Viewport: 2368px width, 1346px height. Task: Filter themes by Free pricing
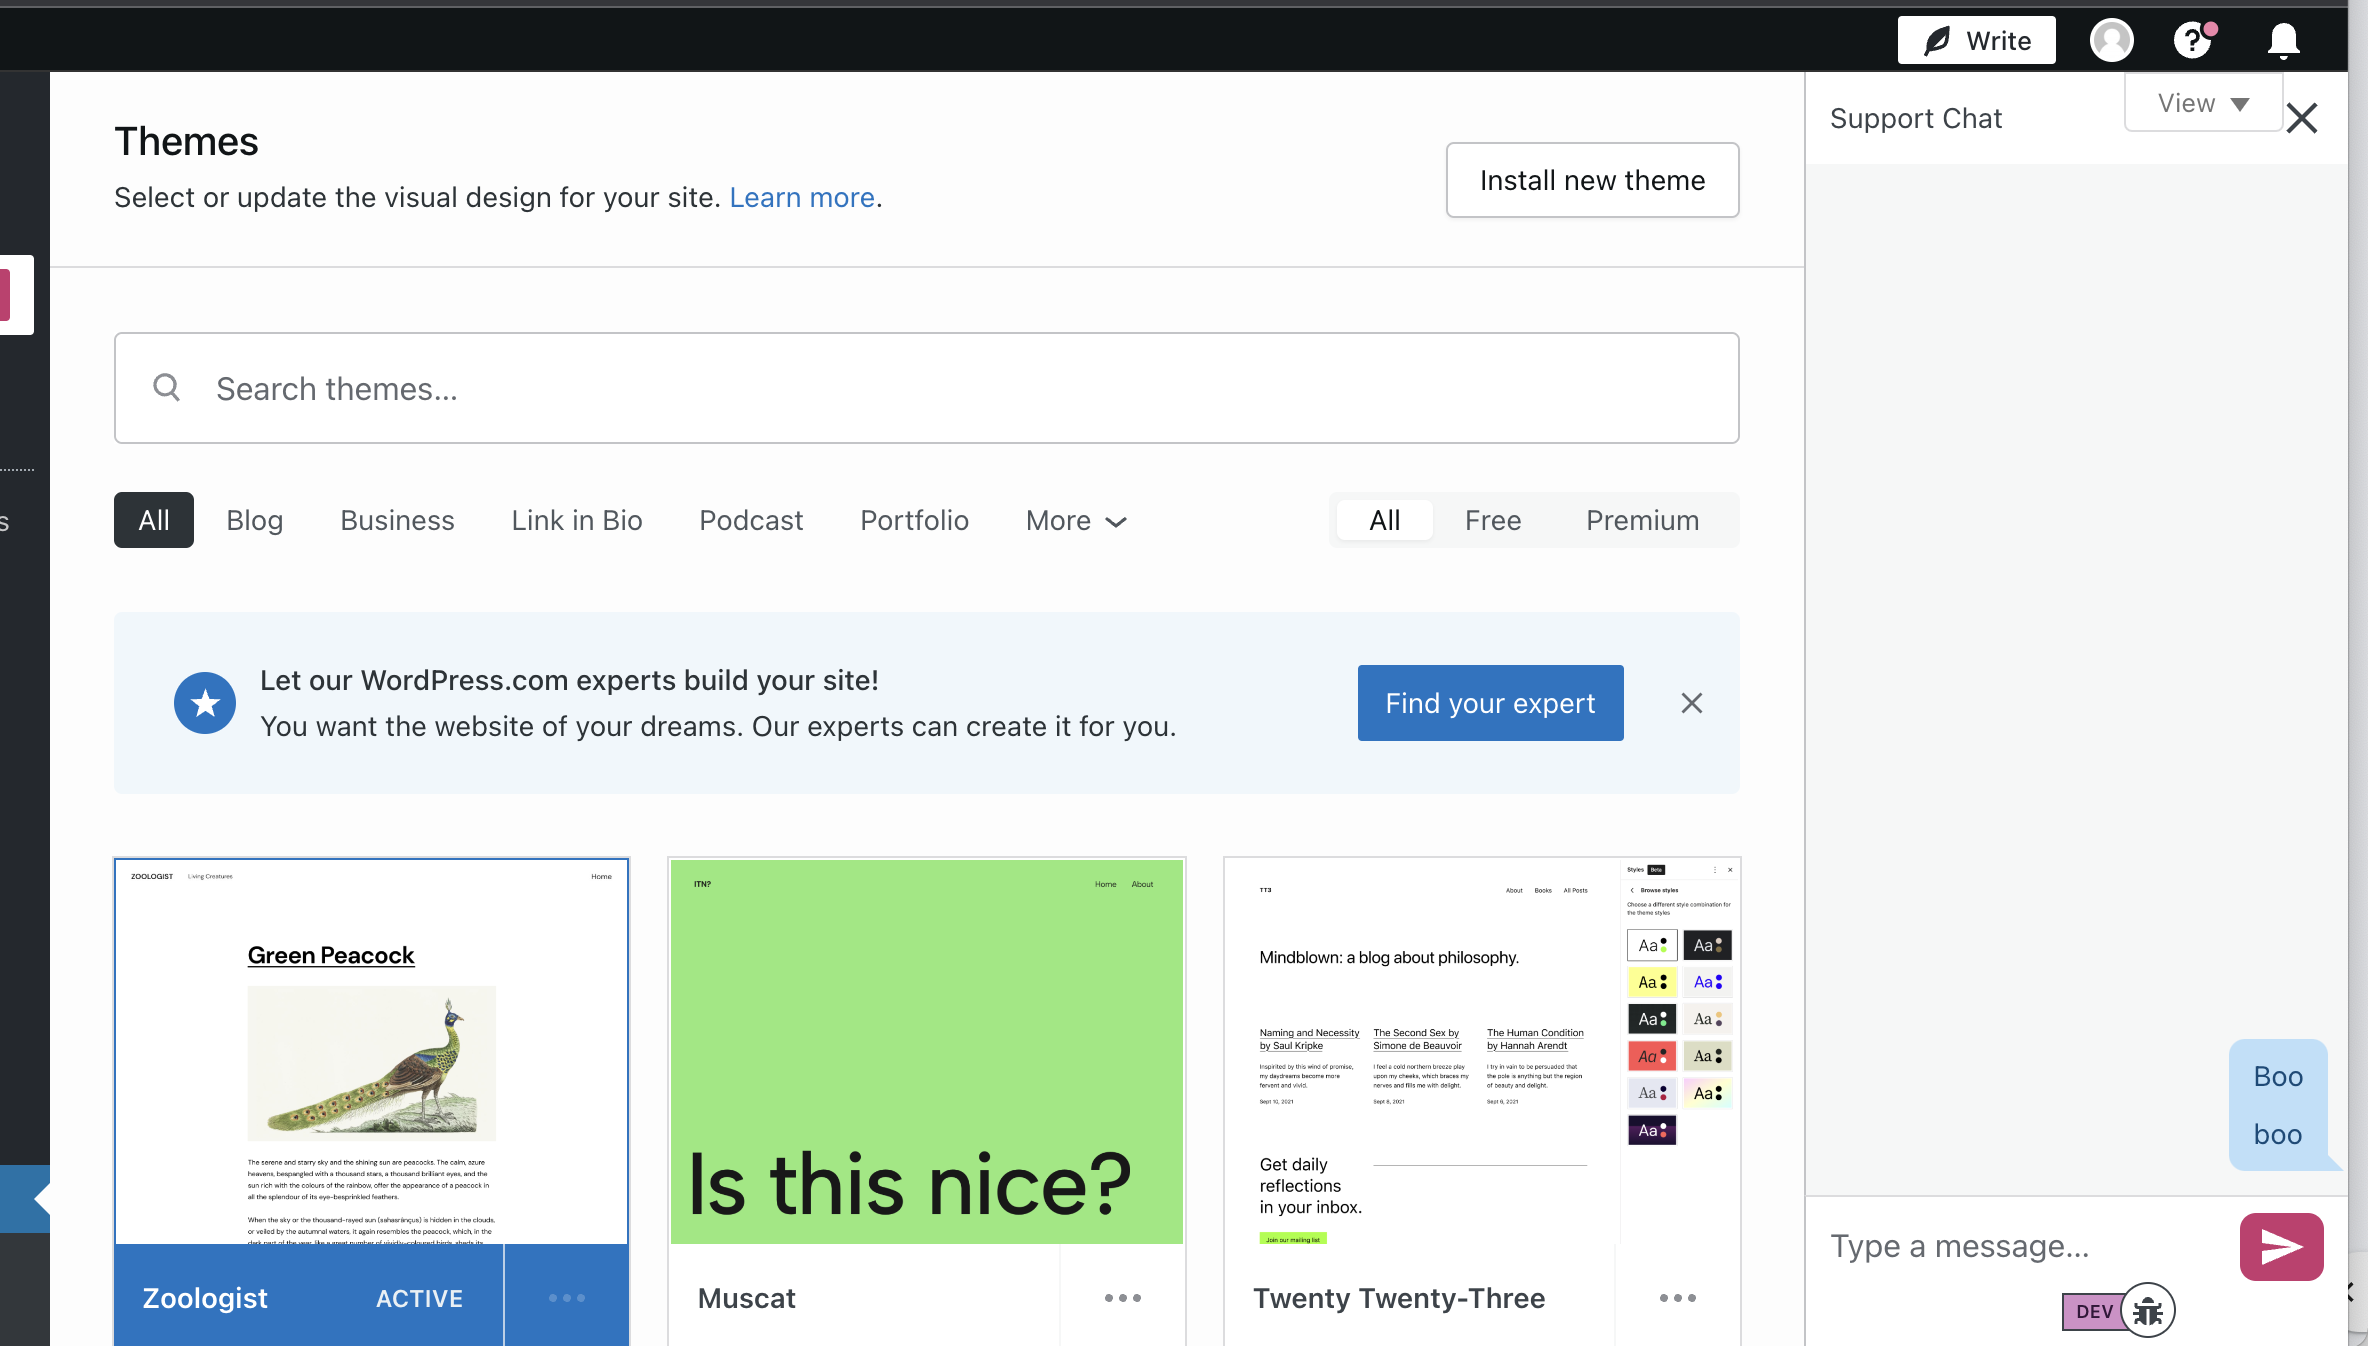1492,520
